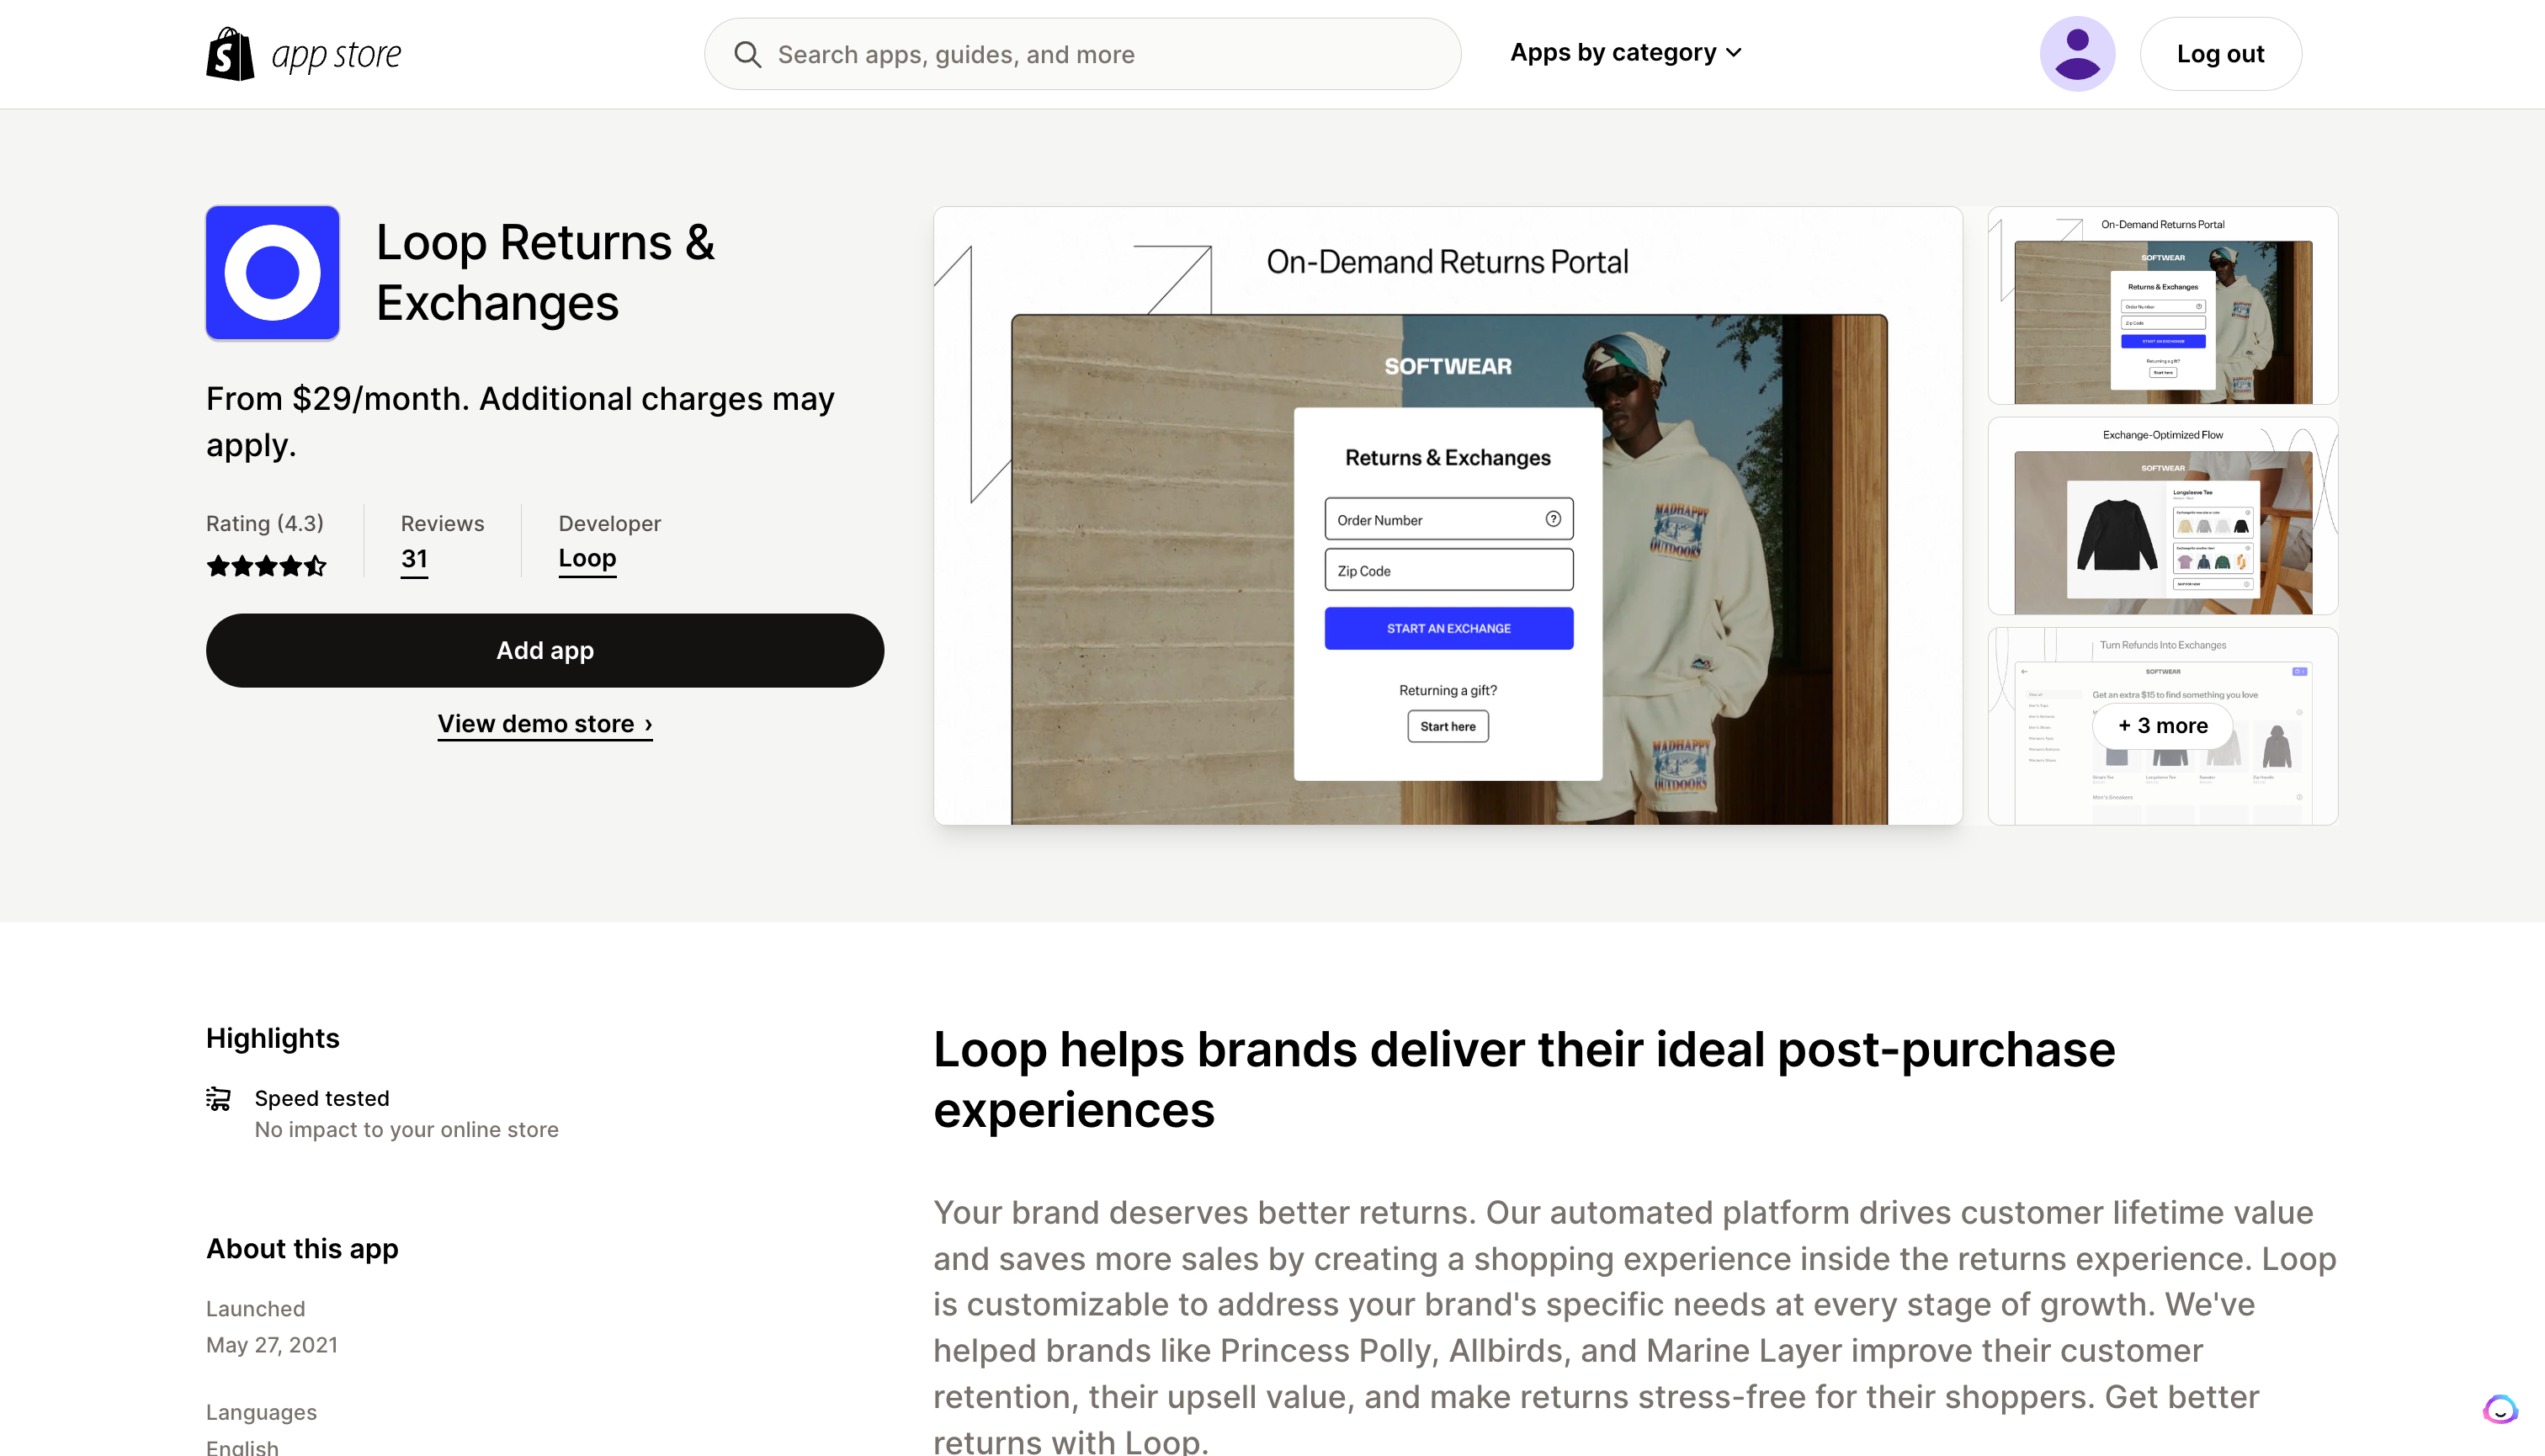Focus the Search apps, guides, and more field
The width and height of the screenshot is (2545, 1456).
point(1082,54)
